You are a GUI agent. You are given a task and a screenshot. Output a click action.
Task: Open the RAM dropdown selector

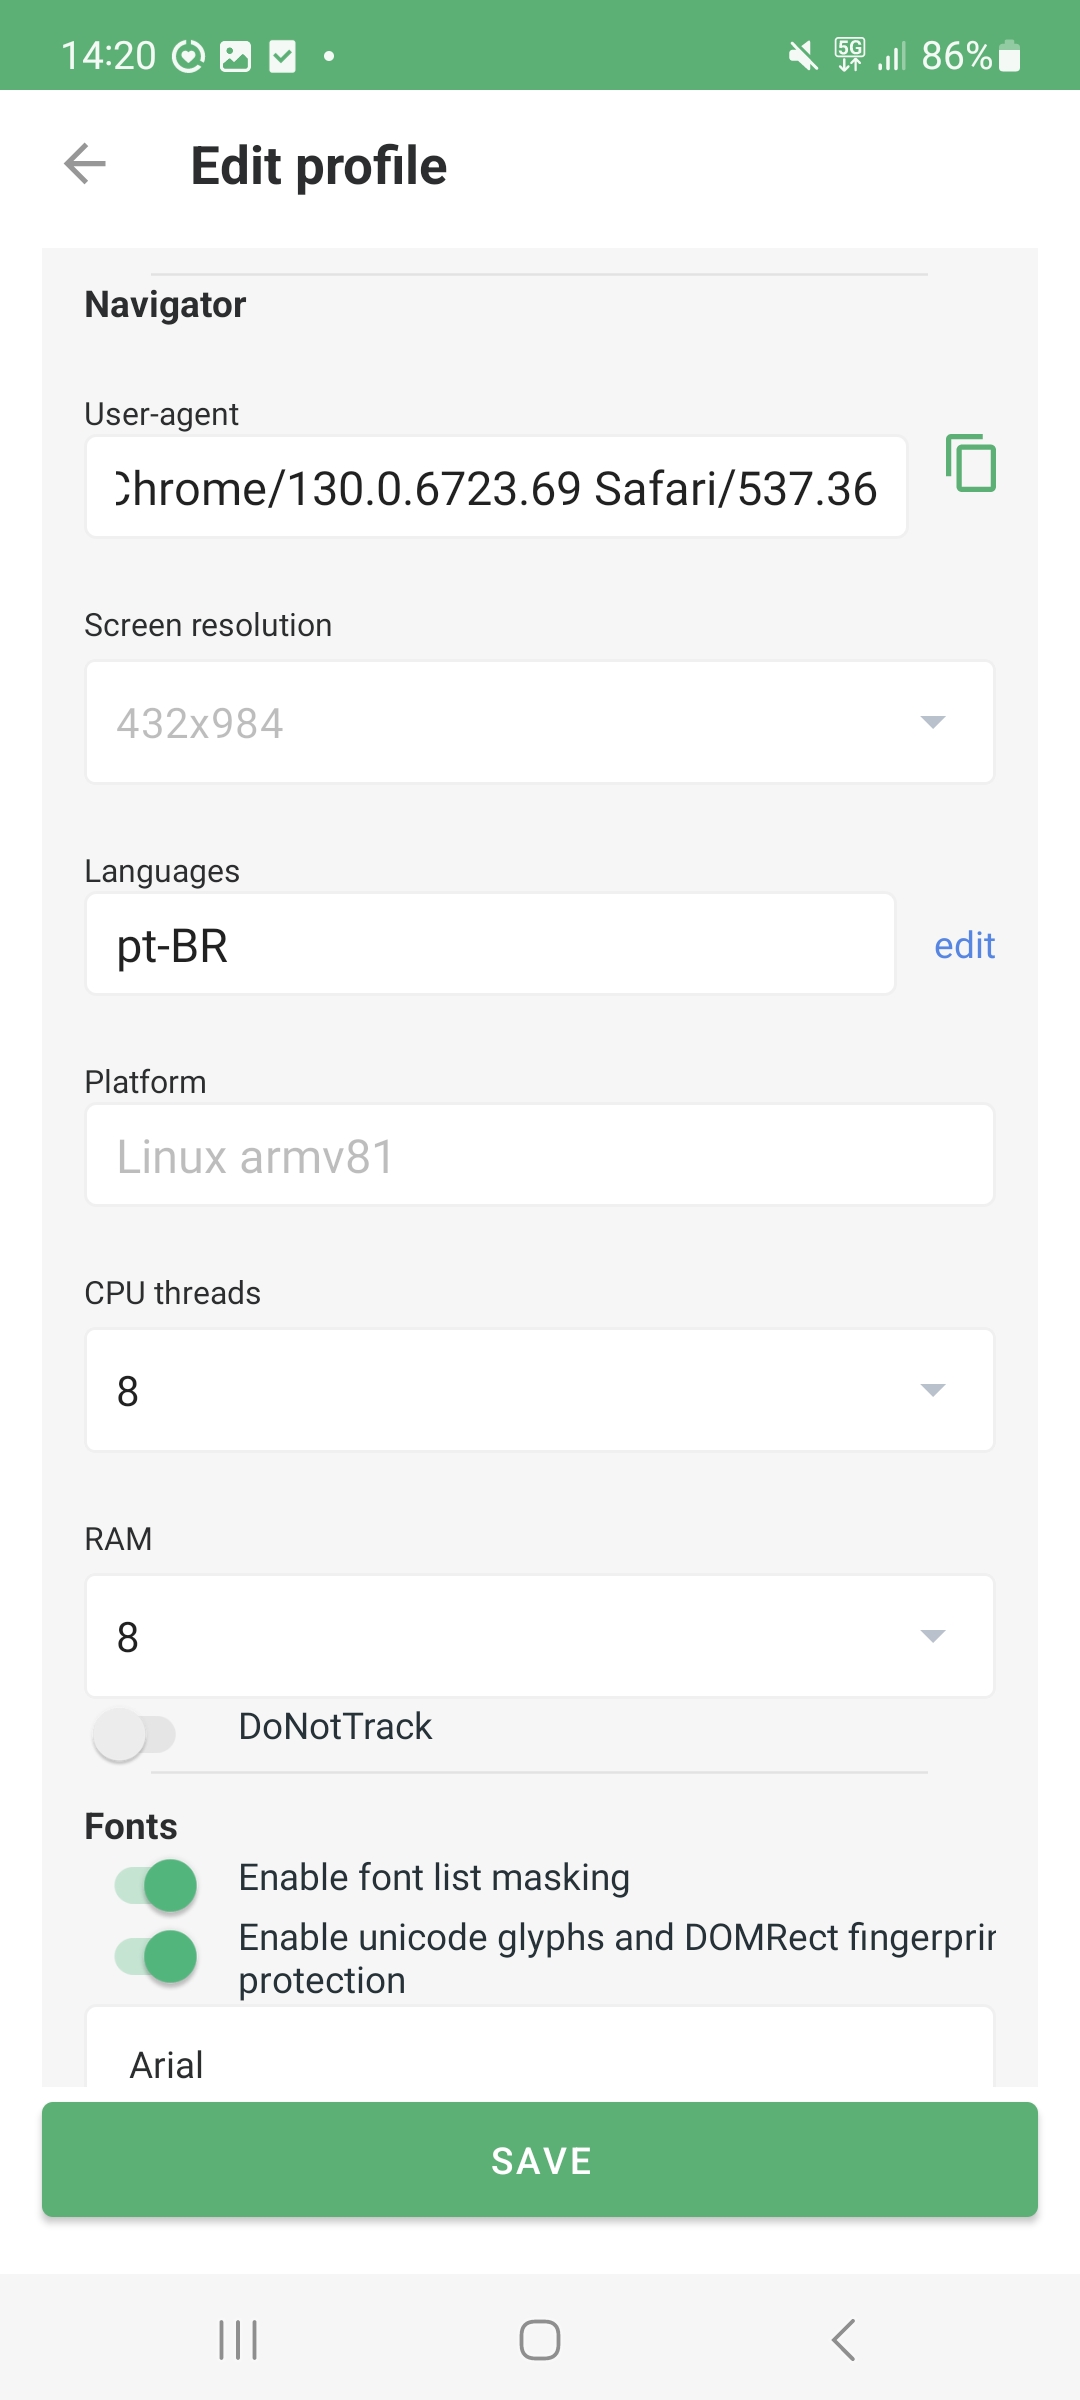coord(540,1636)
